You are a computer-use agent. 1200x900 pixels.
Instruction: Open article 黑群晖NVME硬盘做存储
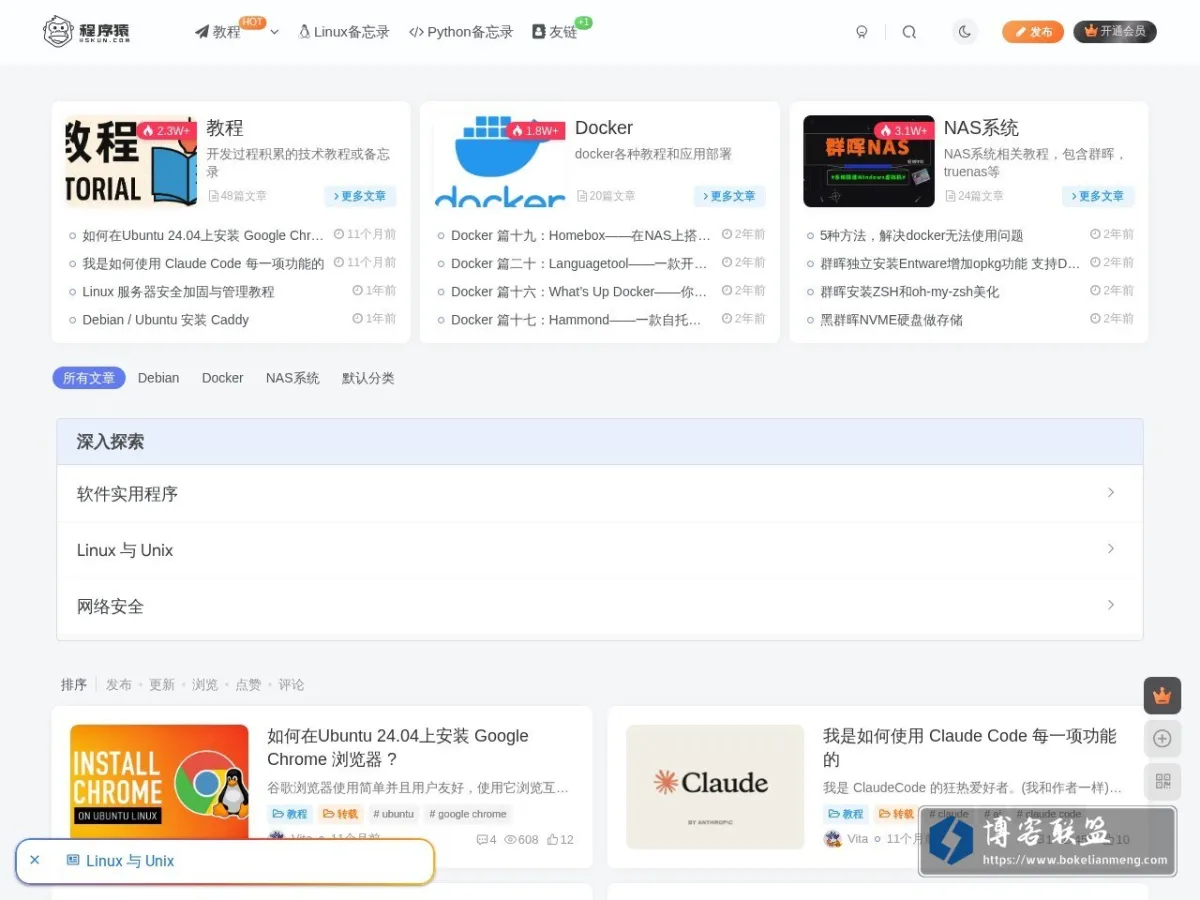892,320
